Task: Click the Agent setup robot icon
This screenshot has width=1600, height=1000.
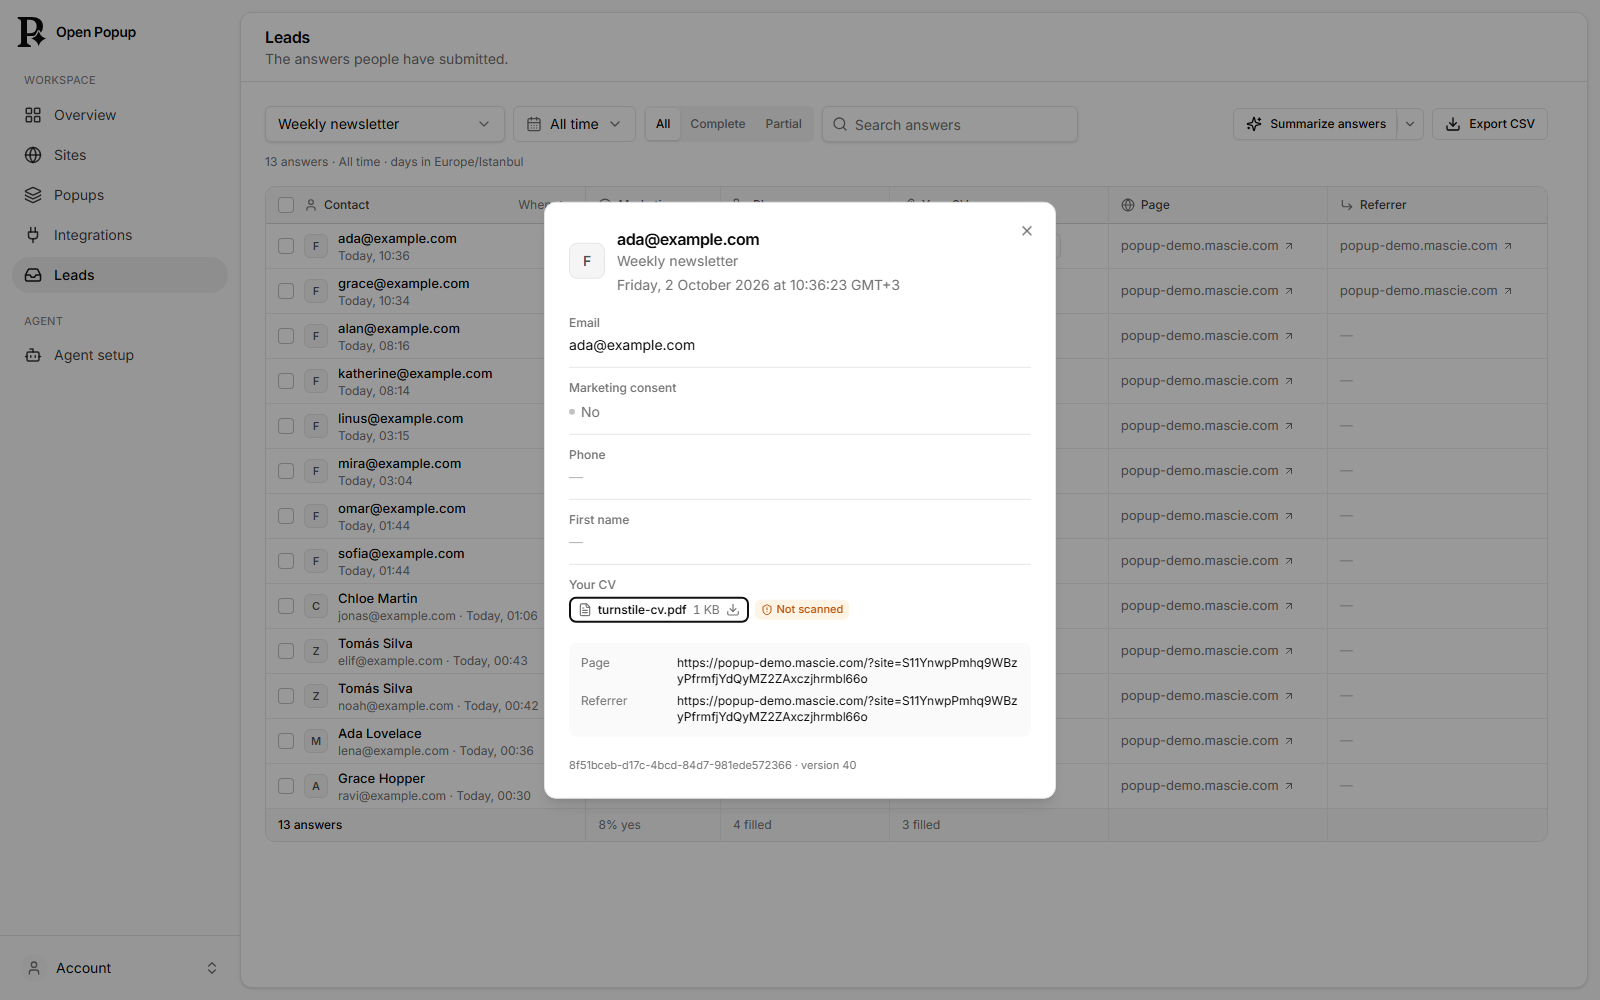Action: pyautogui.click(x=33, y=355)
